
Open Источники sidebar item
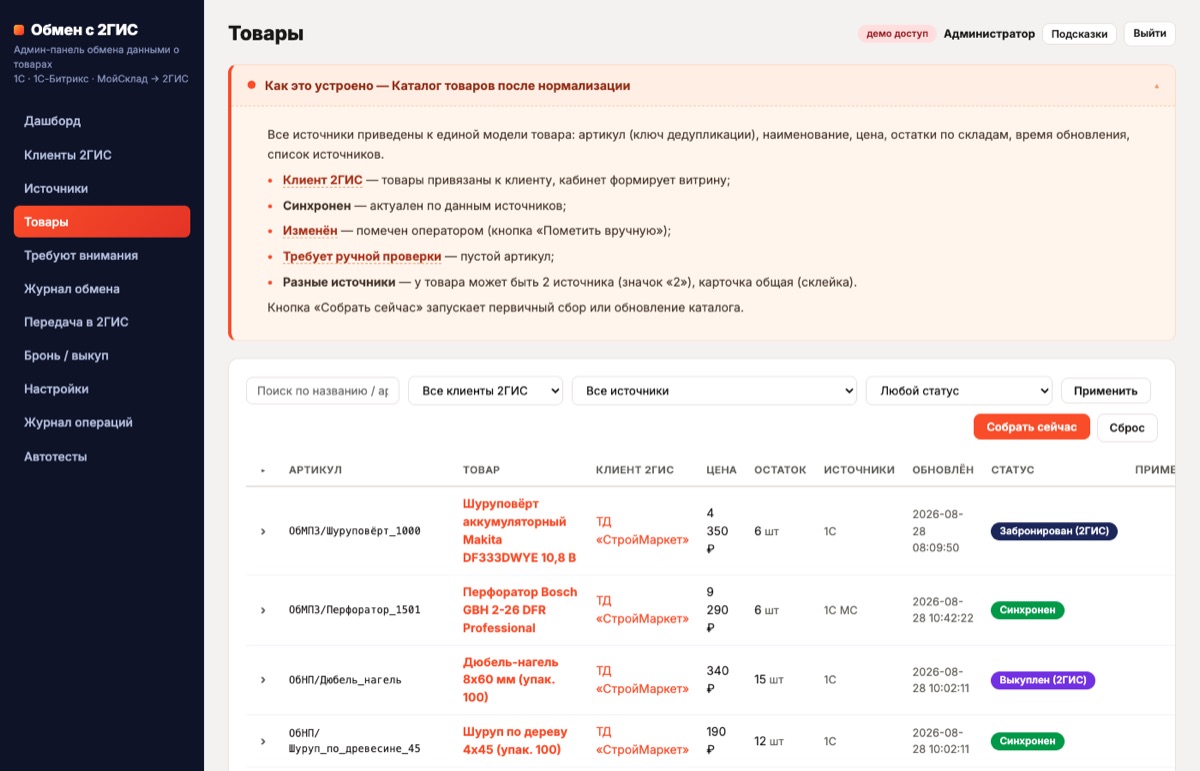tap(102, 188)
